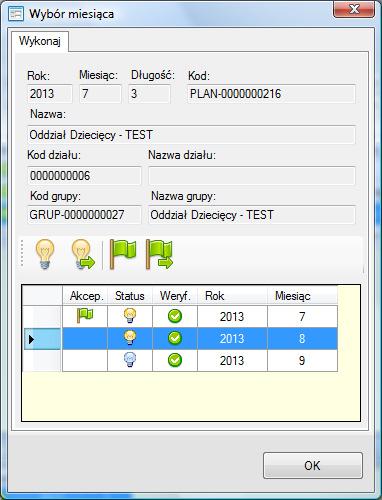The width and height of the screenshot is (382, 500).
Task: Click the 2013 year cell in month 8 row
Action: [232, 339]
